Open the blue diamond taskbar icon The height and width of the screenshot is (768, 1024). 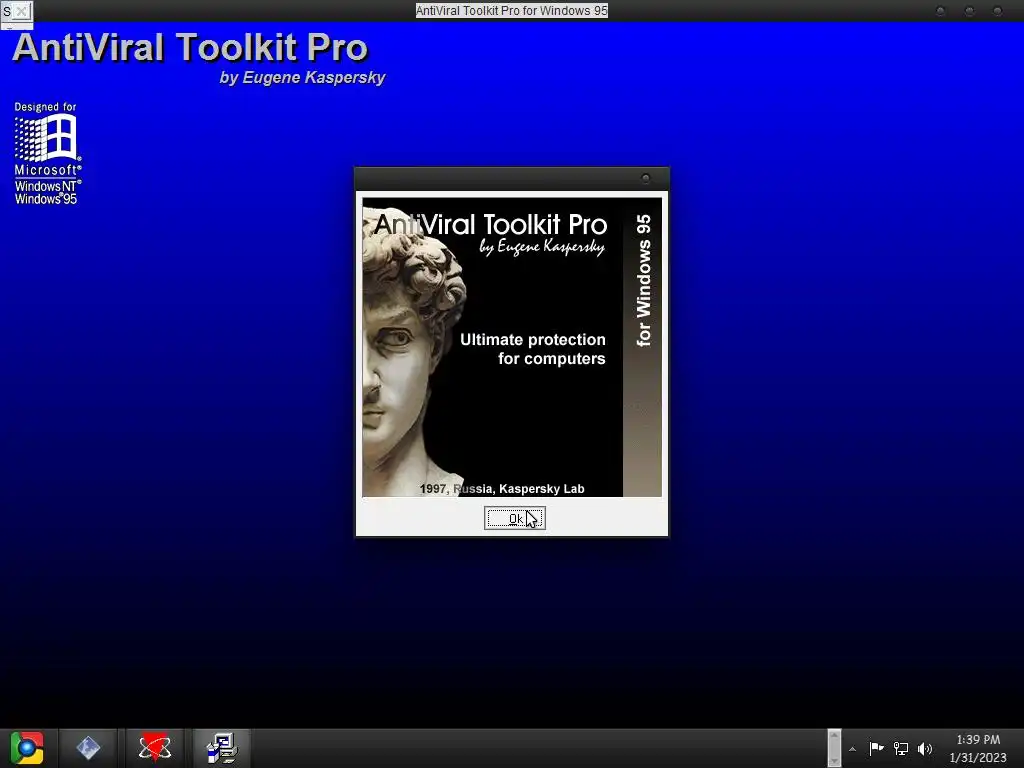(x=88, y=748)
